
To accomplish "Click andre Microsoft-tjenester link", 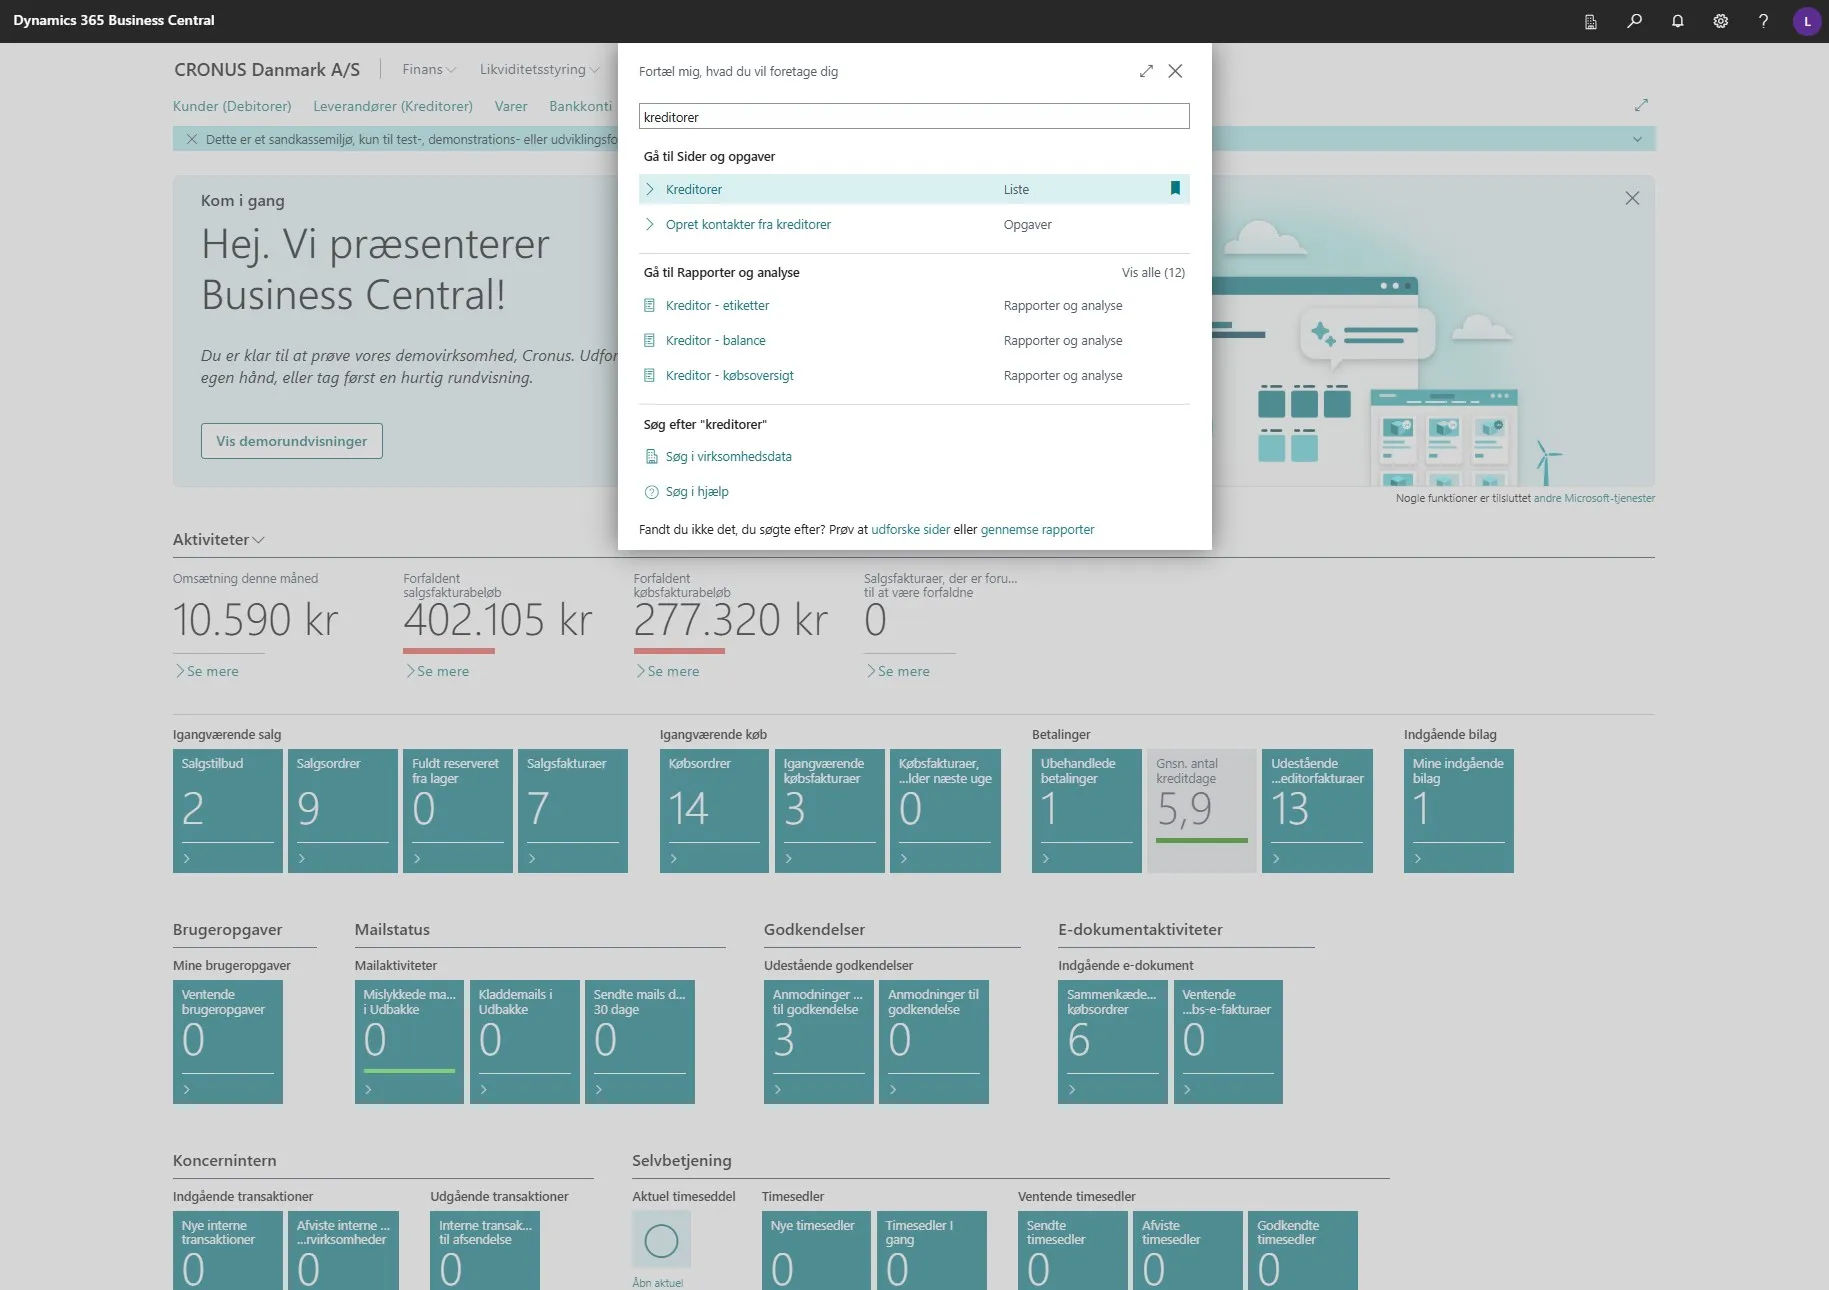I will (1594, 498).
